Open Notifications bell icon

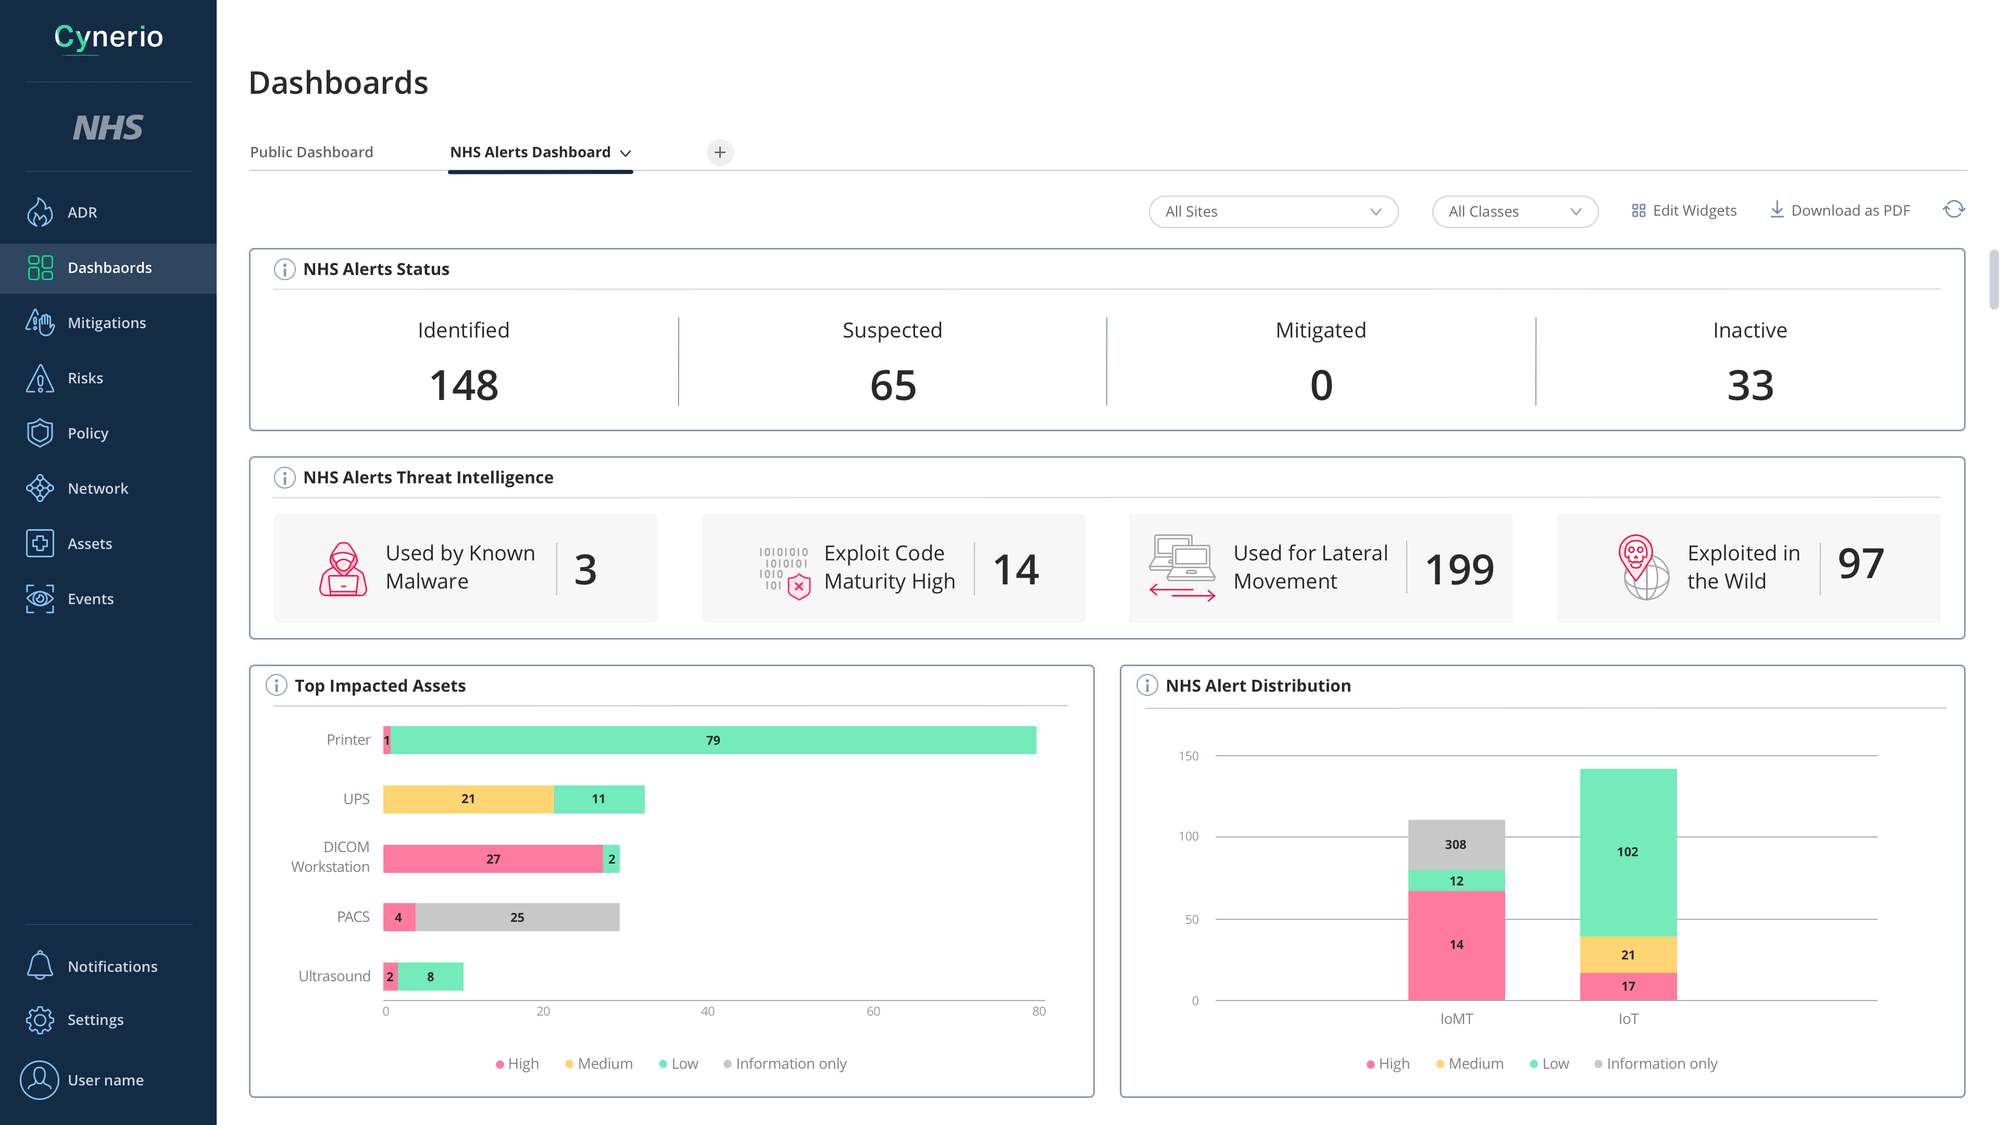pos(40,966)
